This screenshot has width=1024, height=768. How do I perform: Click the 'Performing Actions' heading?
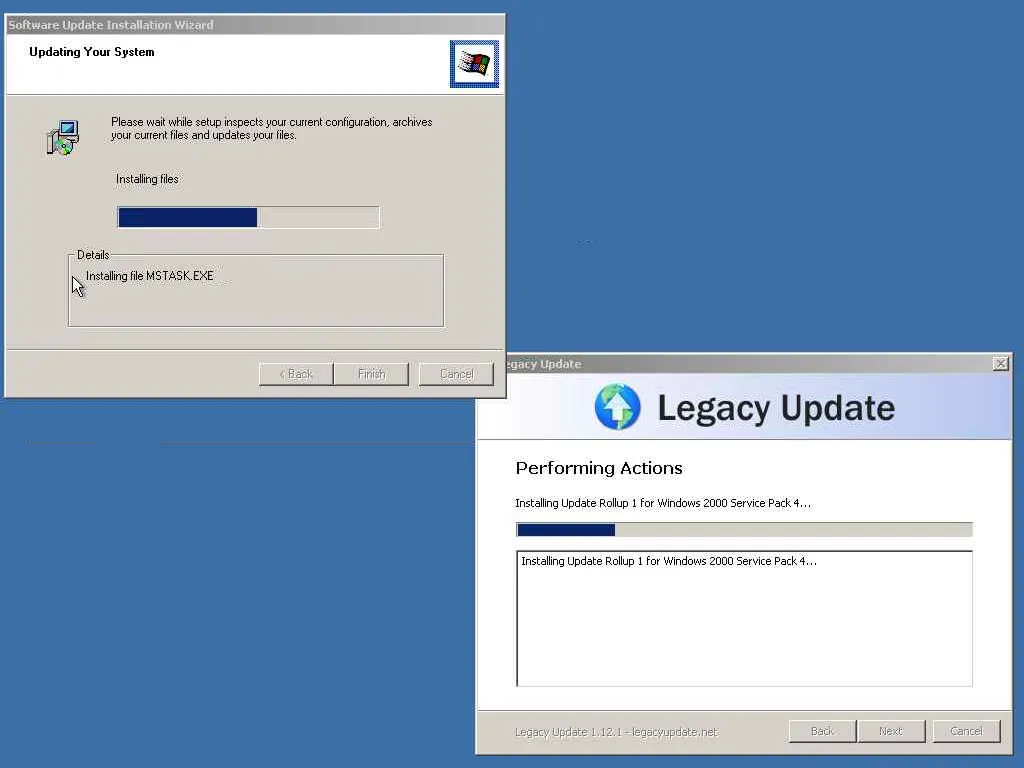(x=599, y=468)
